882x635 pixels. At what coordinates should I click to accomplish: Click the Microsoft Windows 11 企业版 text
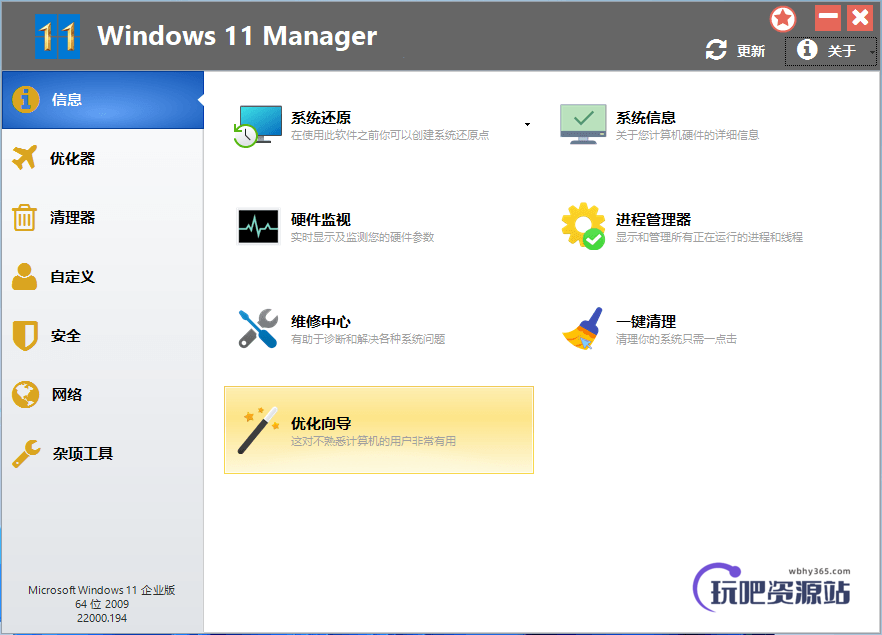(102, 590)
